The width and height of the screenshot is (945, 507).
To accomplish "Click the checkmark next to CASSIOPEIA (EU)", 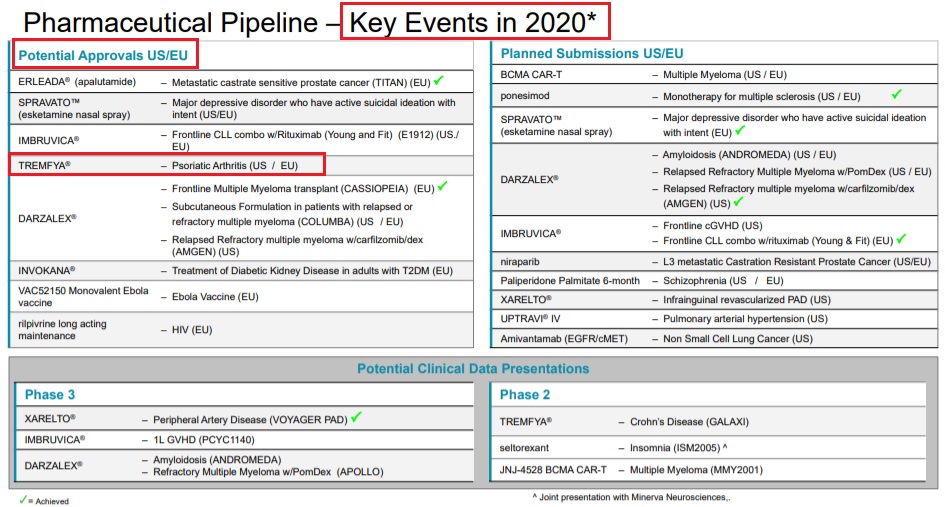I will (442, 186).
